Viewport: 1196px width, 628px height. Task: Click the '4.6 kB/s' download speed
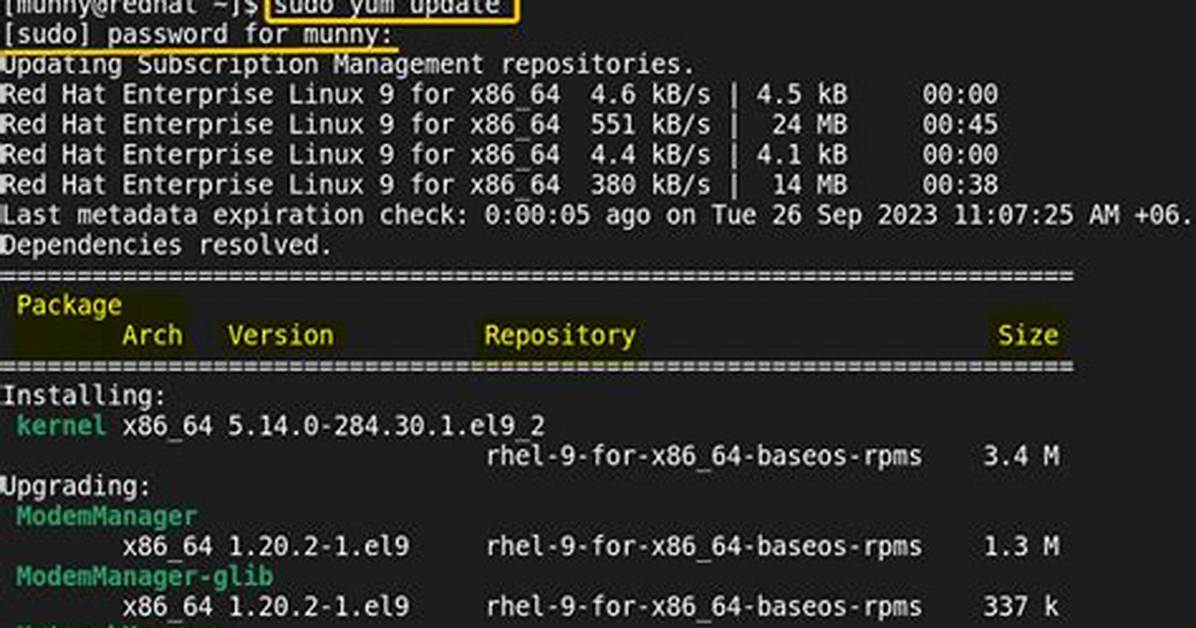point(650,95)
